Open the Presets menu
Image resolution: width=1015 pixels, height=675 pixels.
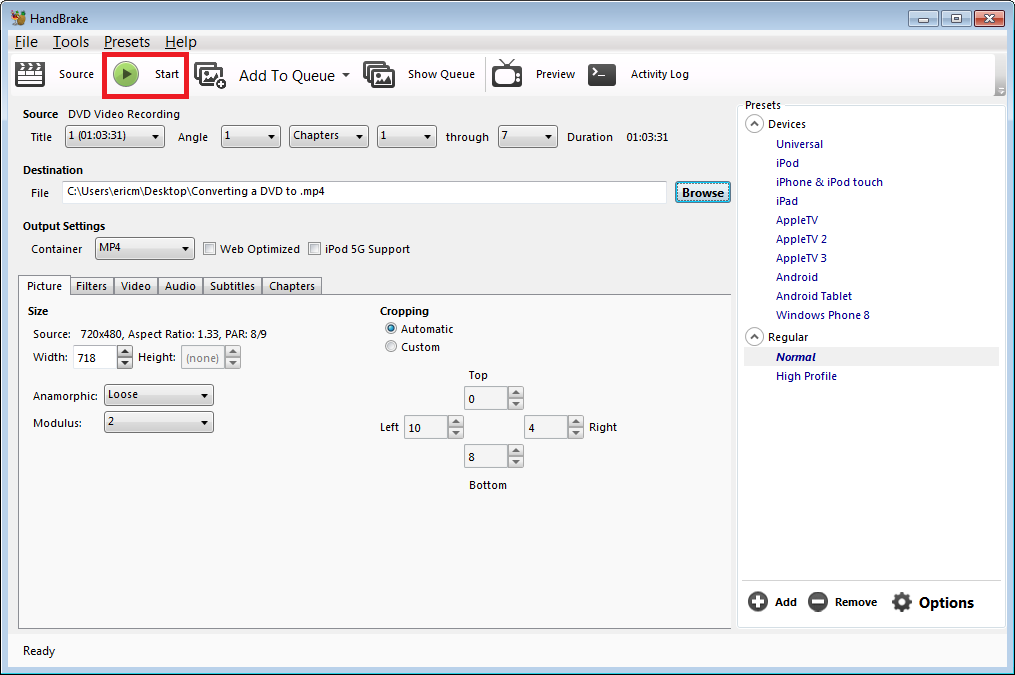[x=127, y=42]
